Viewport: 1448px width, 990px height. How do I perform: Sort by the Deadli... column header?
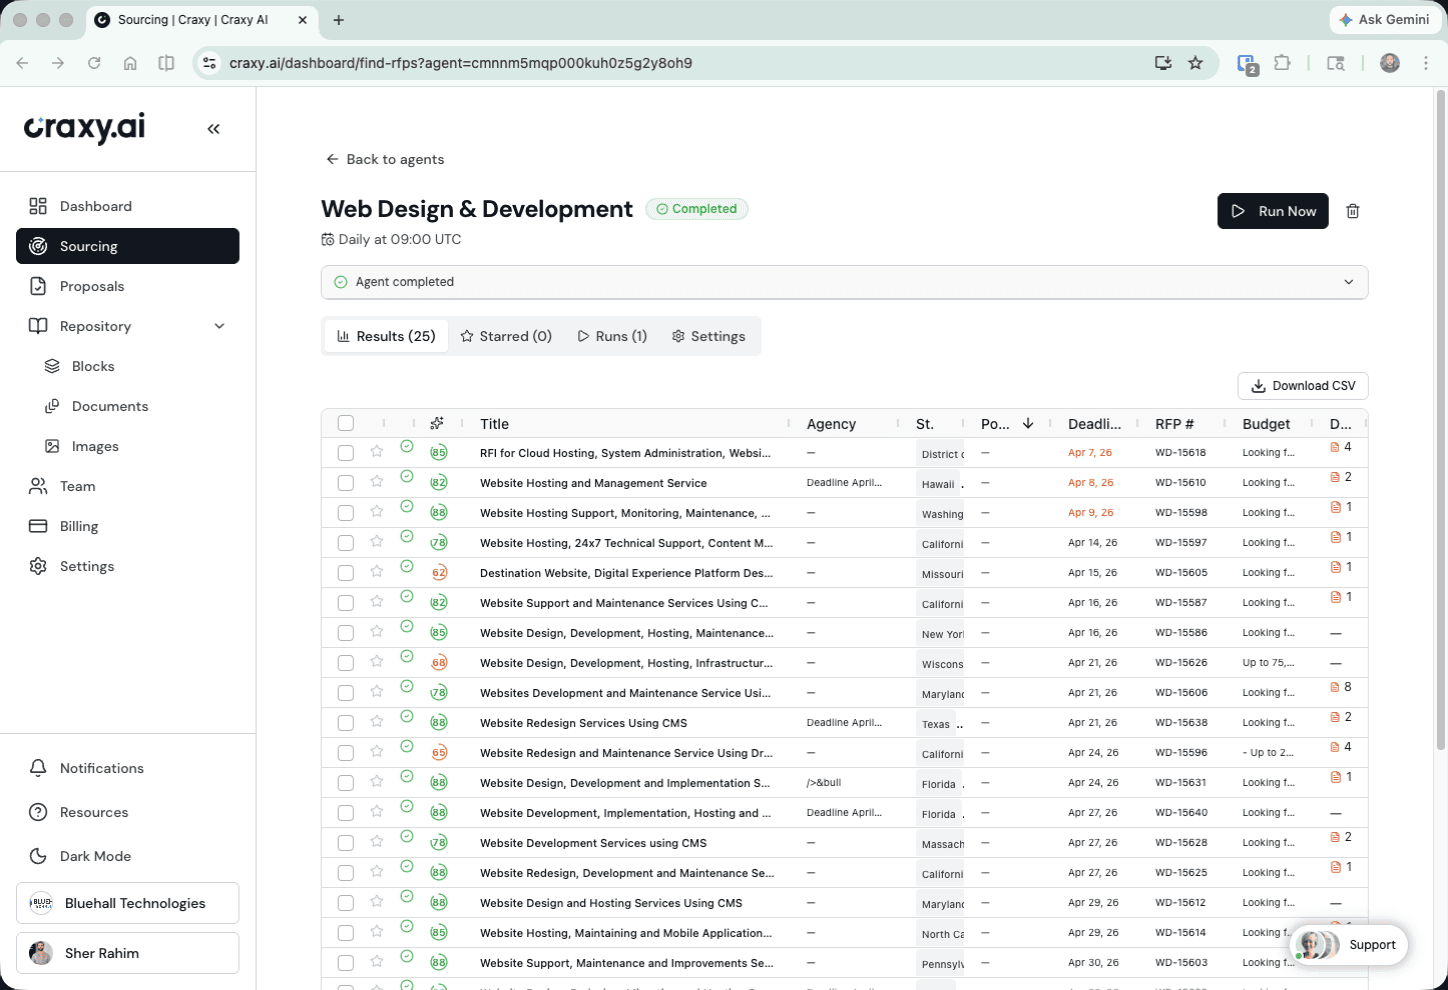point(1094,424)
